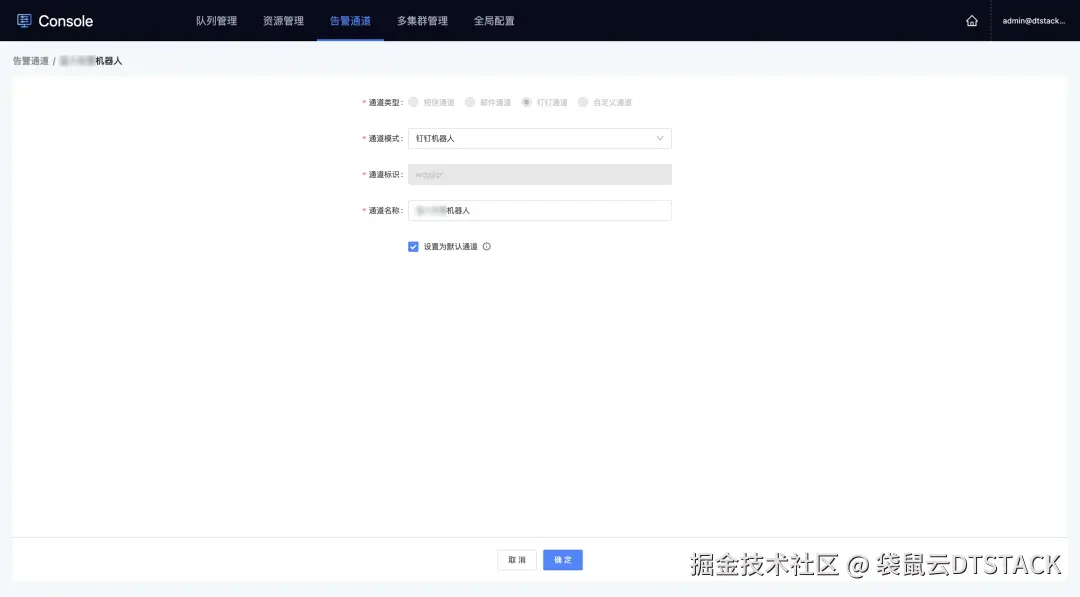This screenshot has height=597, width=1080.
Task: Click the 告警通道 breadcrumb link
Action: click(30, 60)
